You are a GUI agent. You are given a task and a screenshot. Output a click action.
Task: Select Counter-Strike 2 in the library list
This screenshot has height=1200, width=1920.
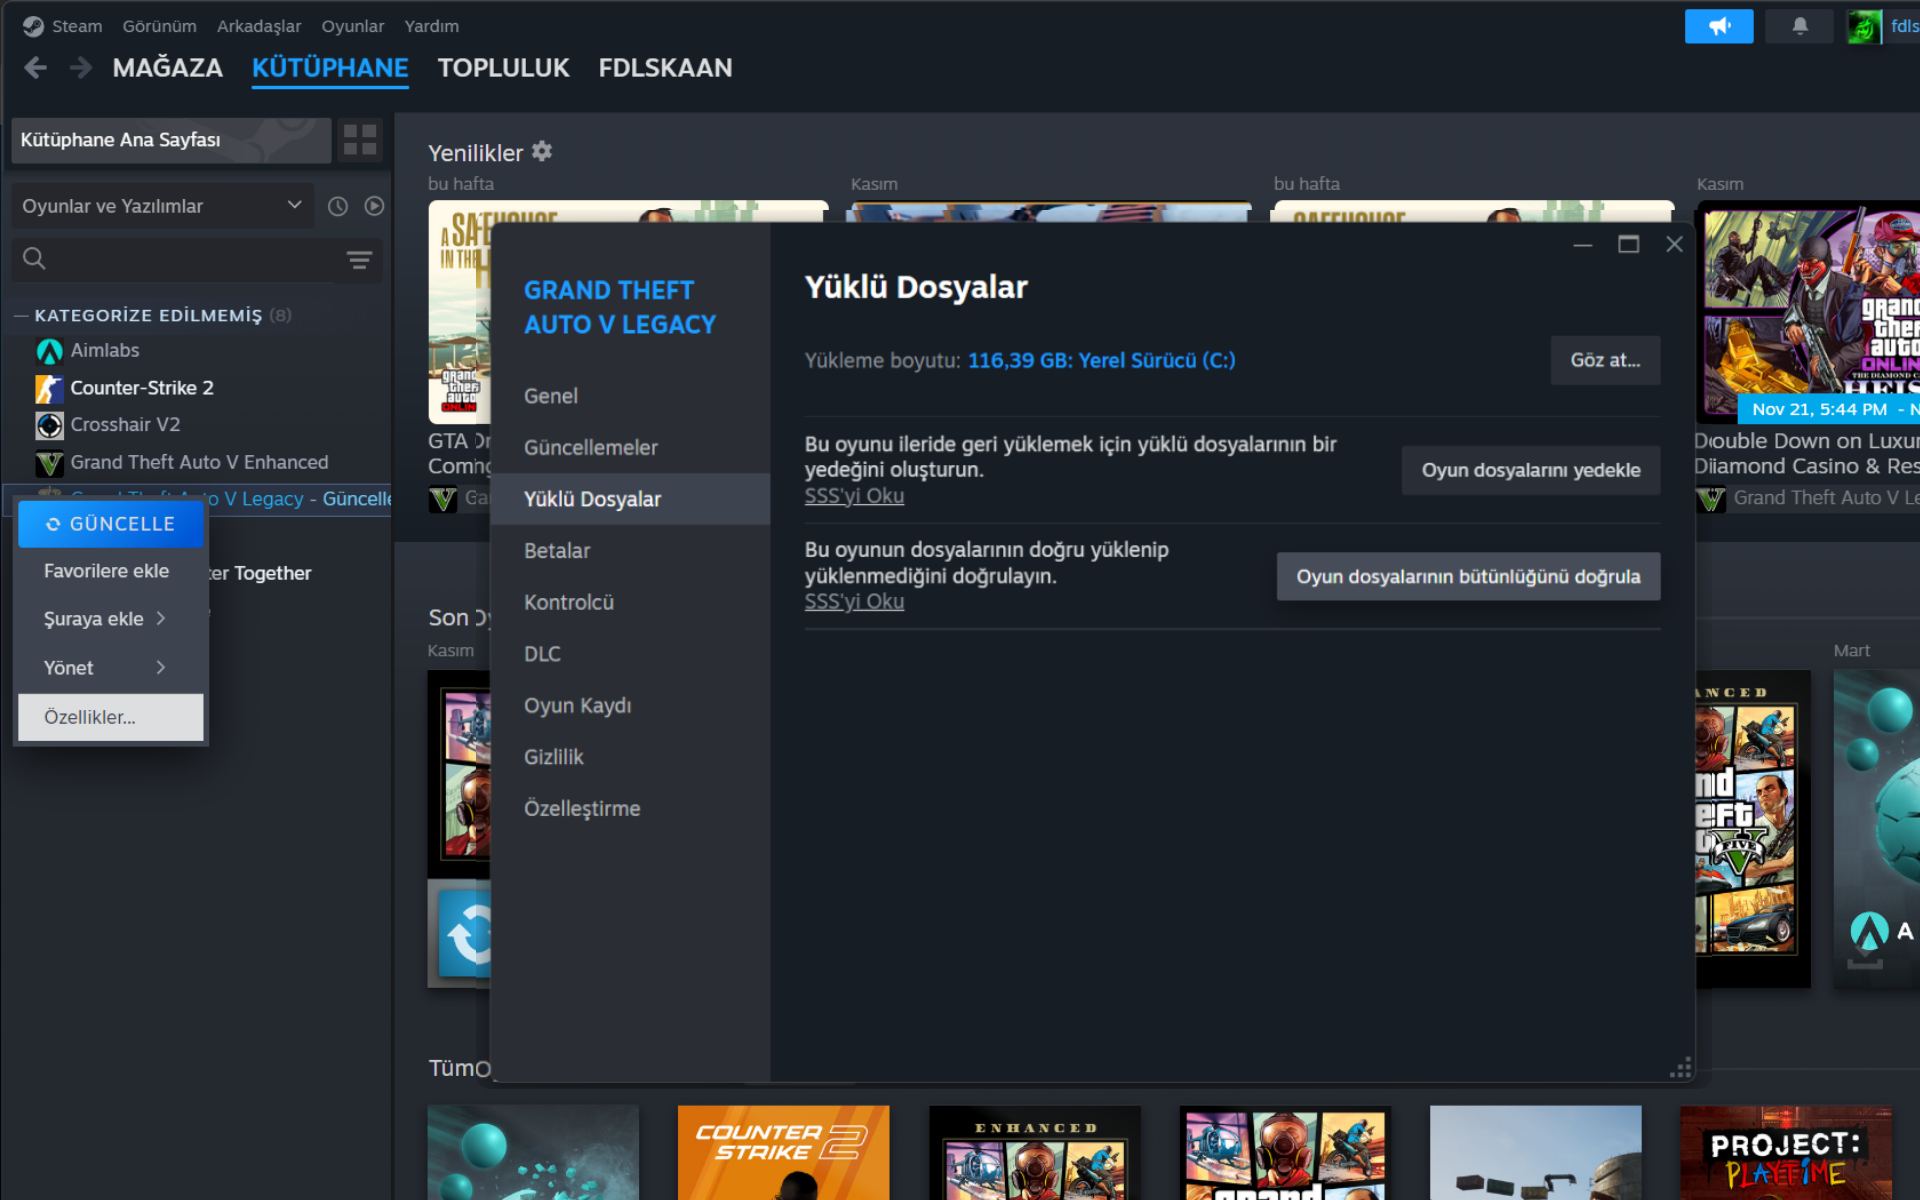[141, 388]
